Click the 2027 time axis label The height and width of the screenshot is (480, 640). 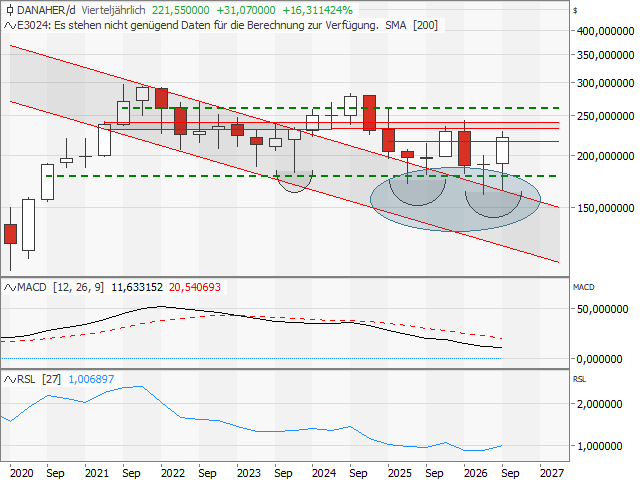552,473
